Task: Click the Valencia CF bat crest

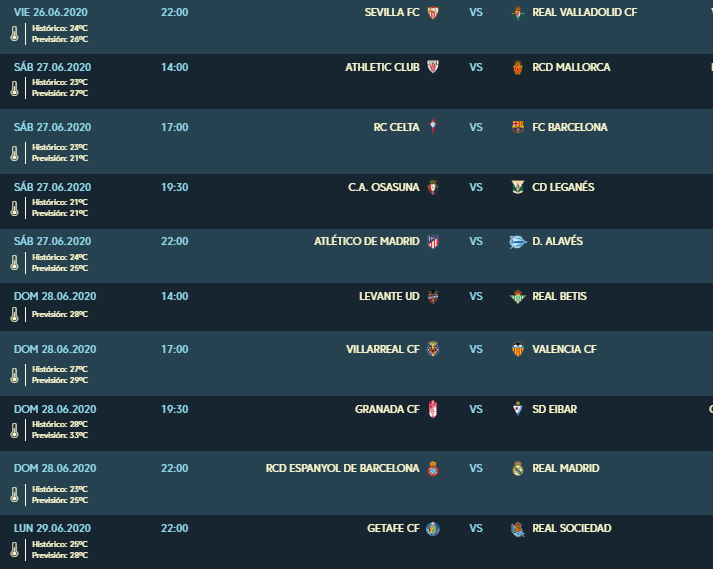Action: click(517, 349)
